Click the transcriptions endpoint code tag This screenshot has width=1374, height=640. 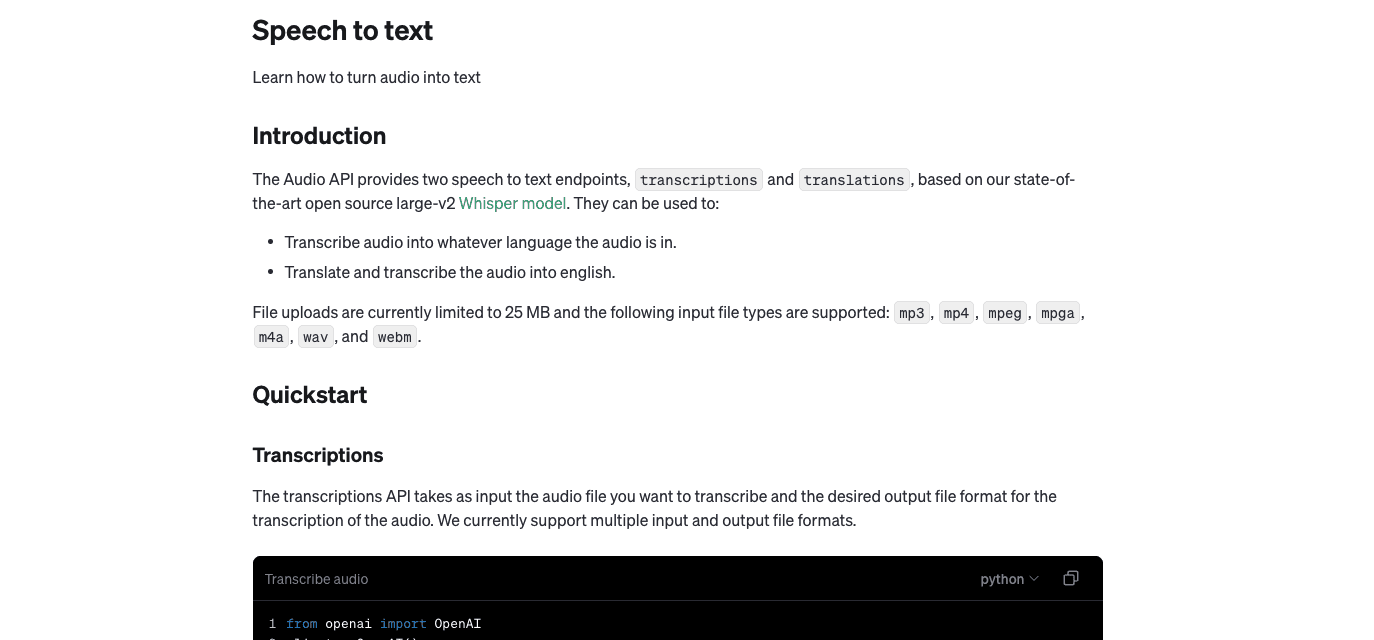coord(698,179)
